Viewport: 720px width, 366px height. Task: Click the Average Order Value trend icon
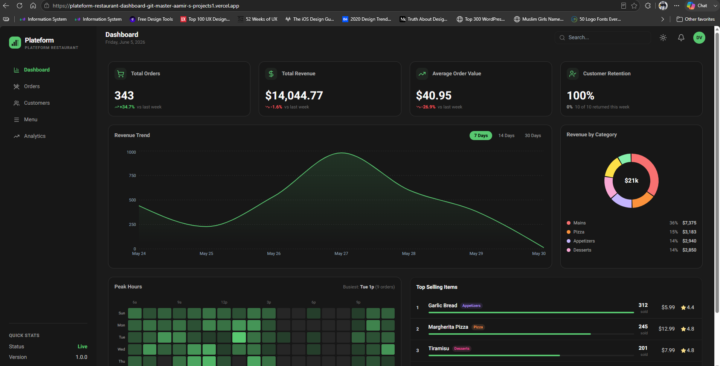[x=422, y=73]
